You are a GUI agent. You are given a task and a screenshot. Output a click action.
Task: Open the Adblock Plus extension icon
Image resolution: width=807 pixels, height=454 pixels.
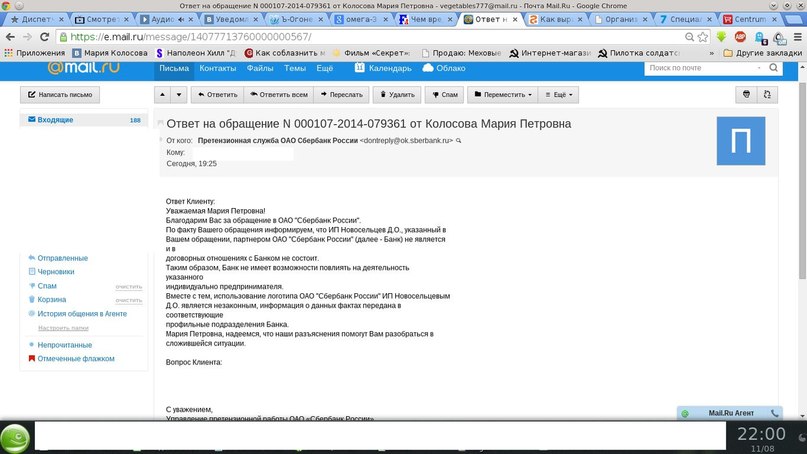point(740,37)
